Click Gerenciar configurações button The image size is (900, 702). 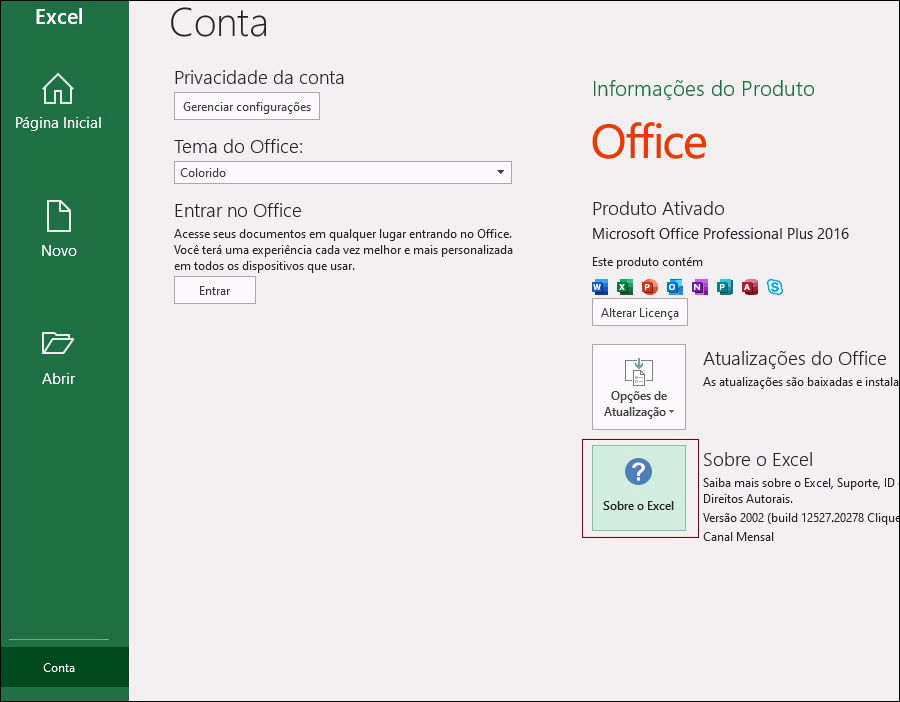point(247,107)
